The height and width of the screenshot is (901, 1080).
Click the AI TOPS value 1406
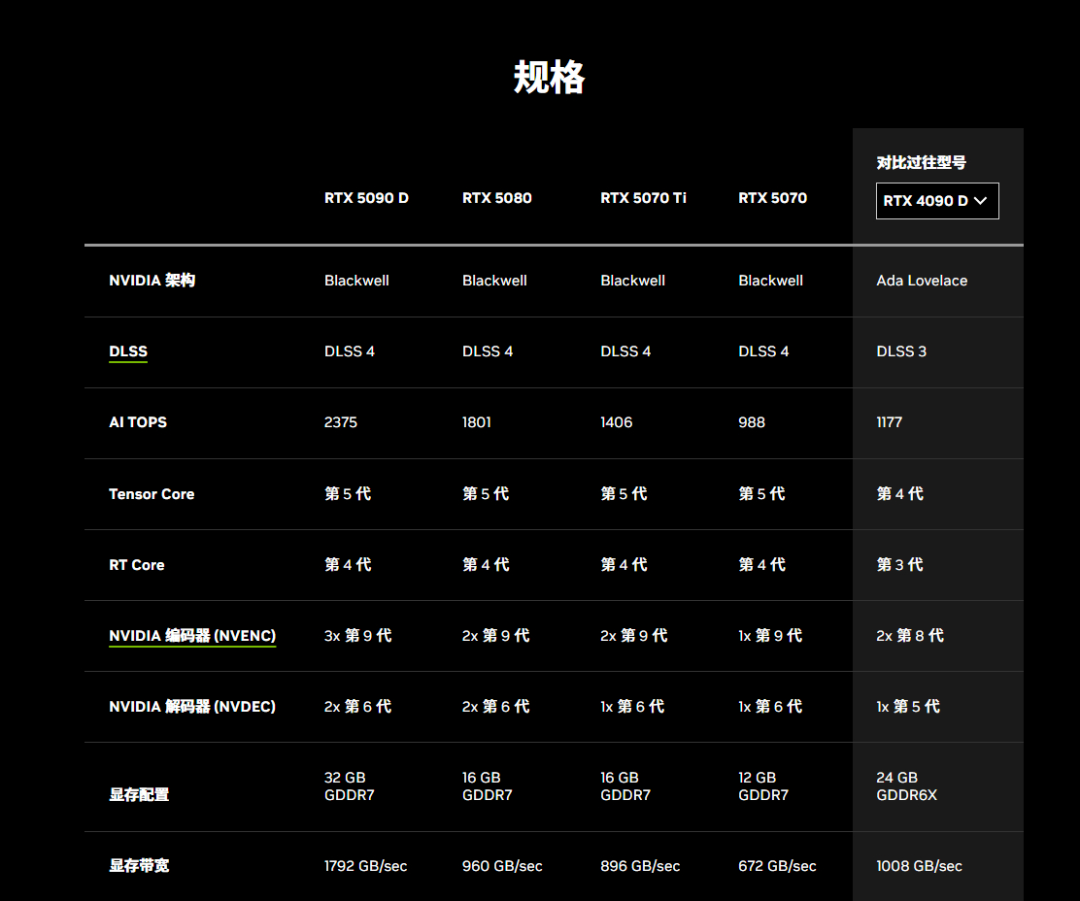point(616,422)
